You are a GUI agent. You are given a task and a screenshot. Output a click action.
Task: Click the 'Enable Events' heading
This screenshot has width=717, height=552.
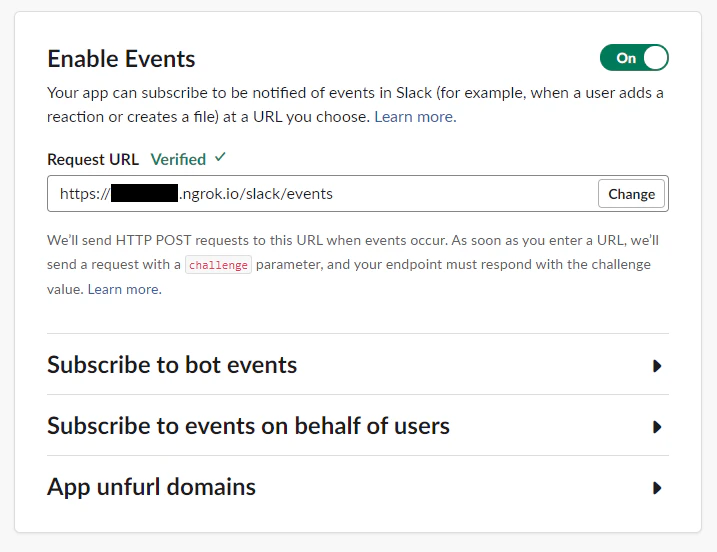tap(121, 59)
